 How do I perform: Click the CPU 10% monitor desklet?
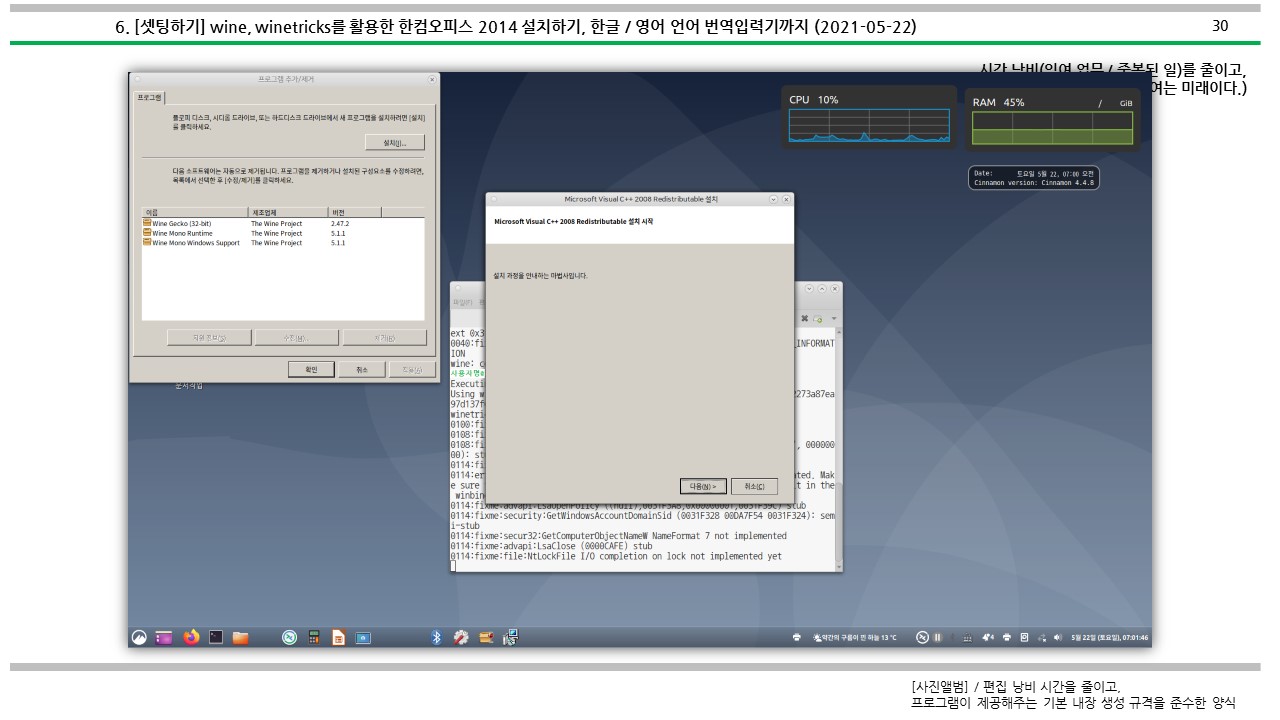coord(869,117)
